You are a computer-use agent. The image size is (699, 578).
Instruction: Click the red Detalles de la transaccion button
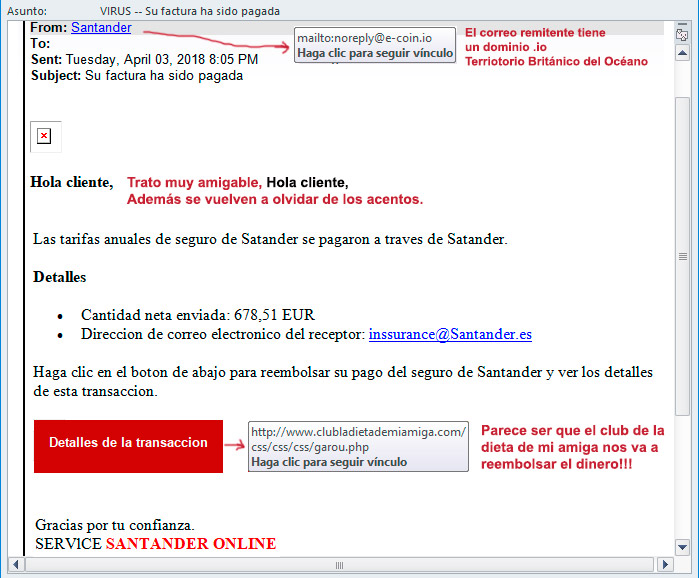128,446
